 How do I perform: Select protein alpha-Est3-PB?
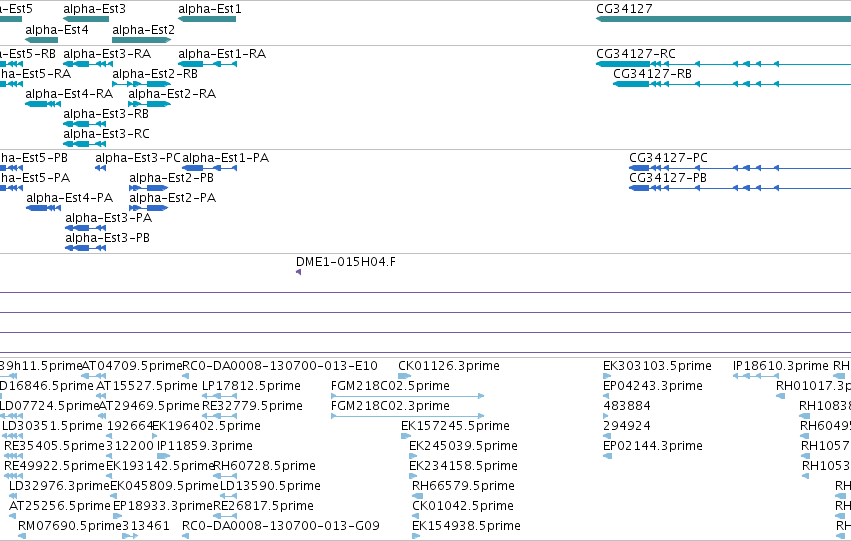[107, 238]
